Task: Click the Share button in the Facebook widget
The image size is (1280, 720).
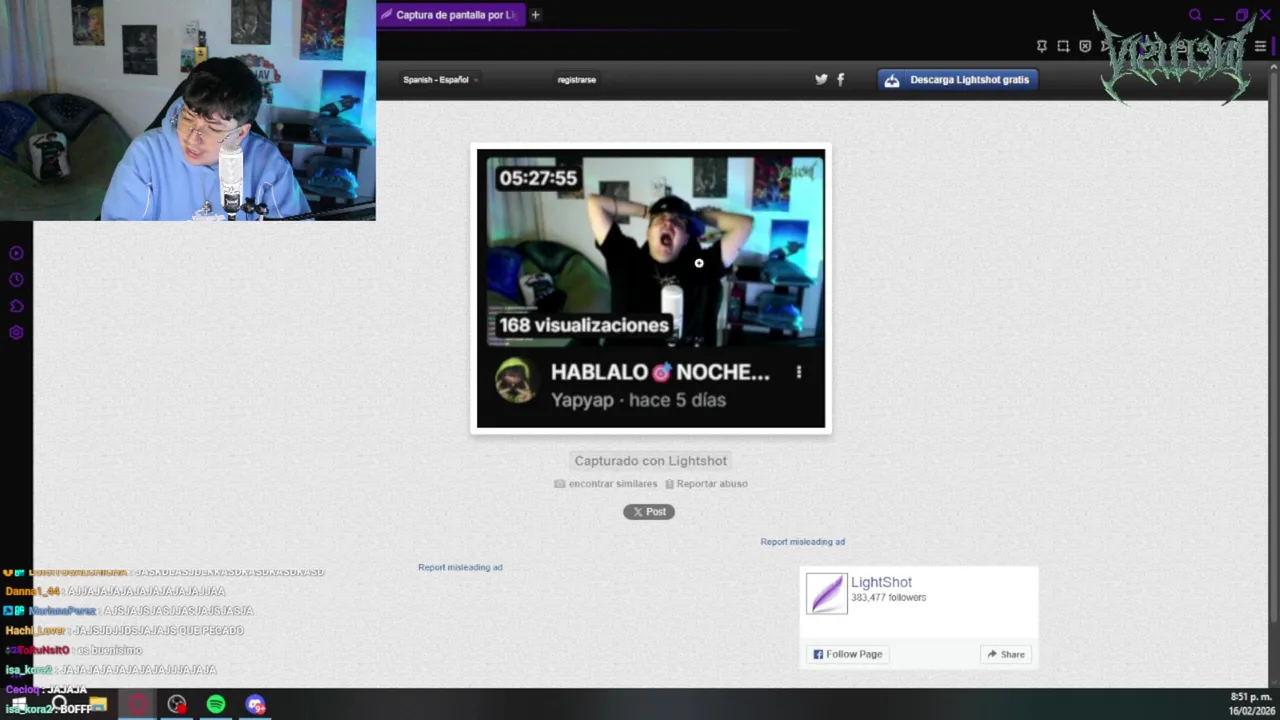Action: click(x=1006, y=654)
